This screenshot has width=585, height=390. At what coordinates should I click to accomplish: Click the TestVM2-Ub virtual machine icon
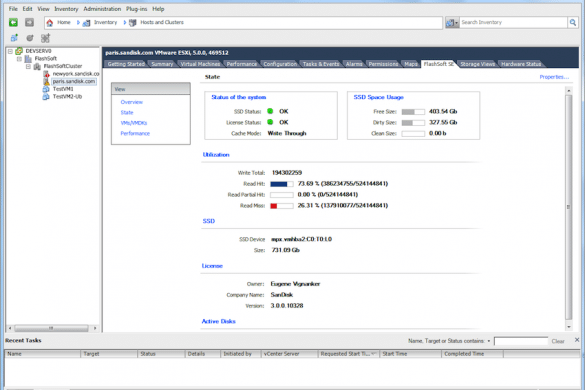(46, 97)
